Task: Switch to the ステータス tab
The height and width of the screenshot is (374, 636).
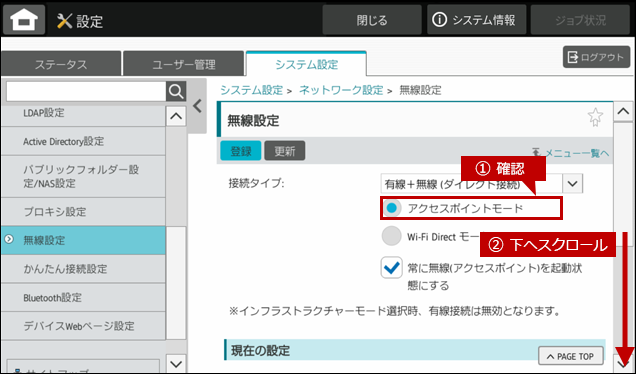Action: pos(61,64)
